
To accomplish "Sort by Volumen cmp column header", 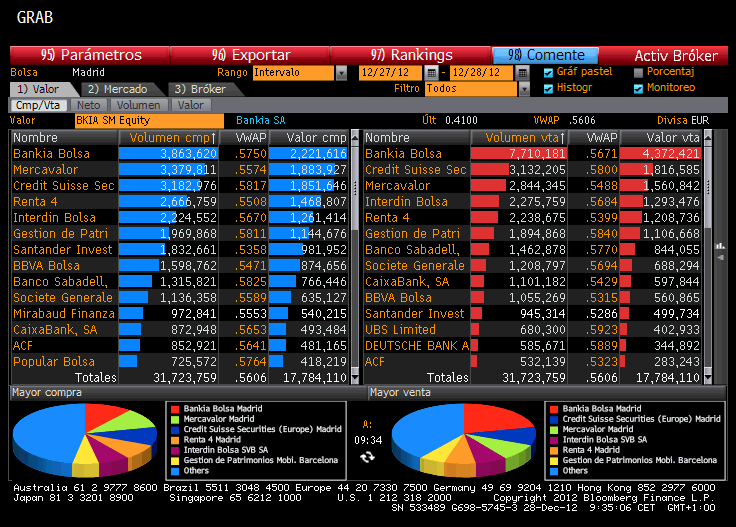I will pyautogui.click(x=168, y=137).
